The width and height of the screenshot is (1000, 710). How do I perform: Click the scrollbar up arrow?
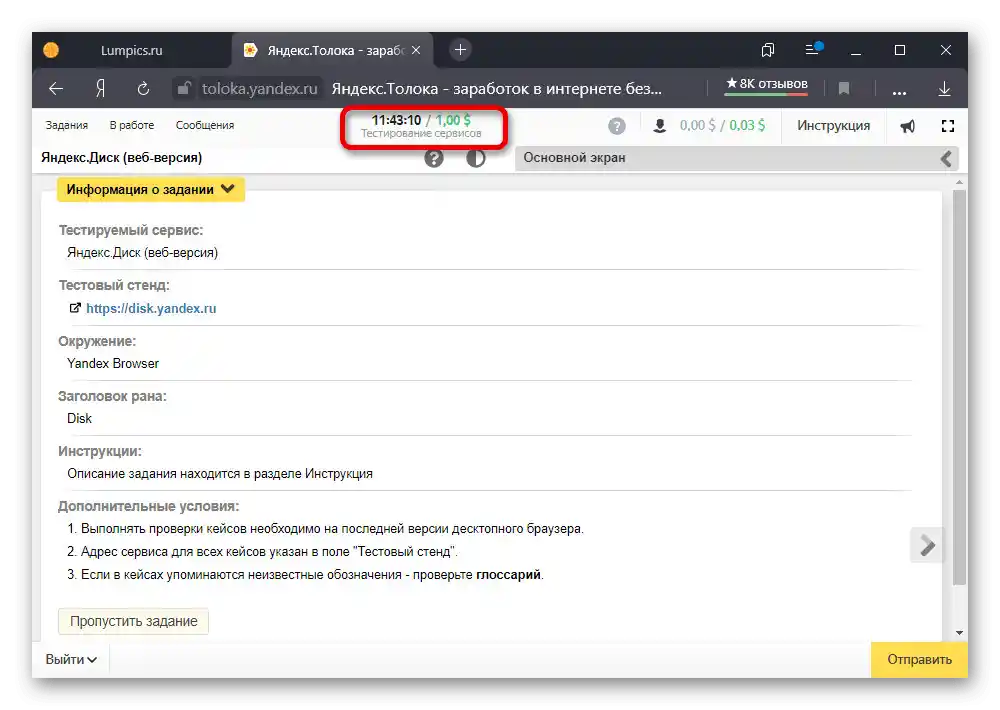(x=959, y=182)
